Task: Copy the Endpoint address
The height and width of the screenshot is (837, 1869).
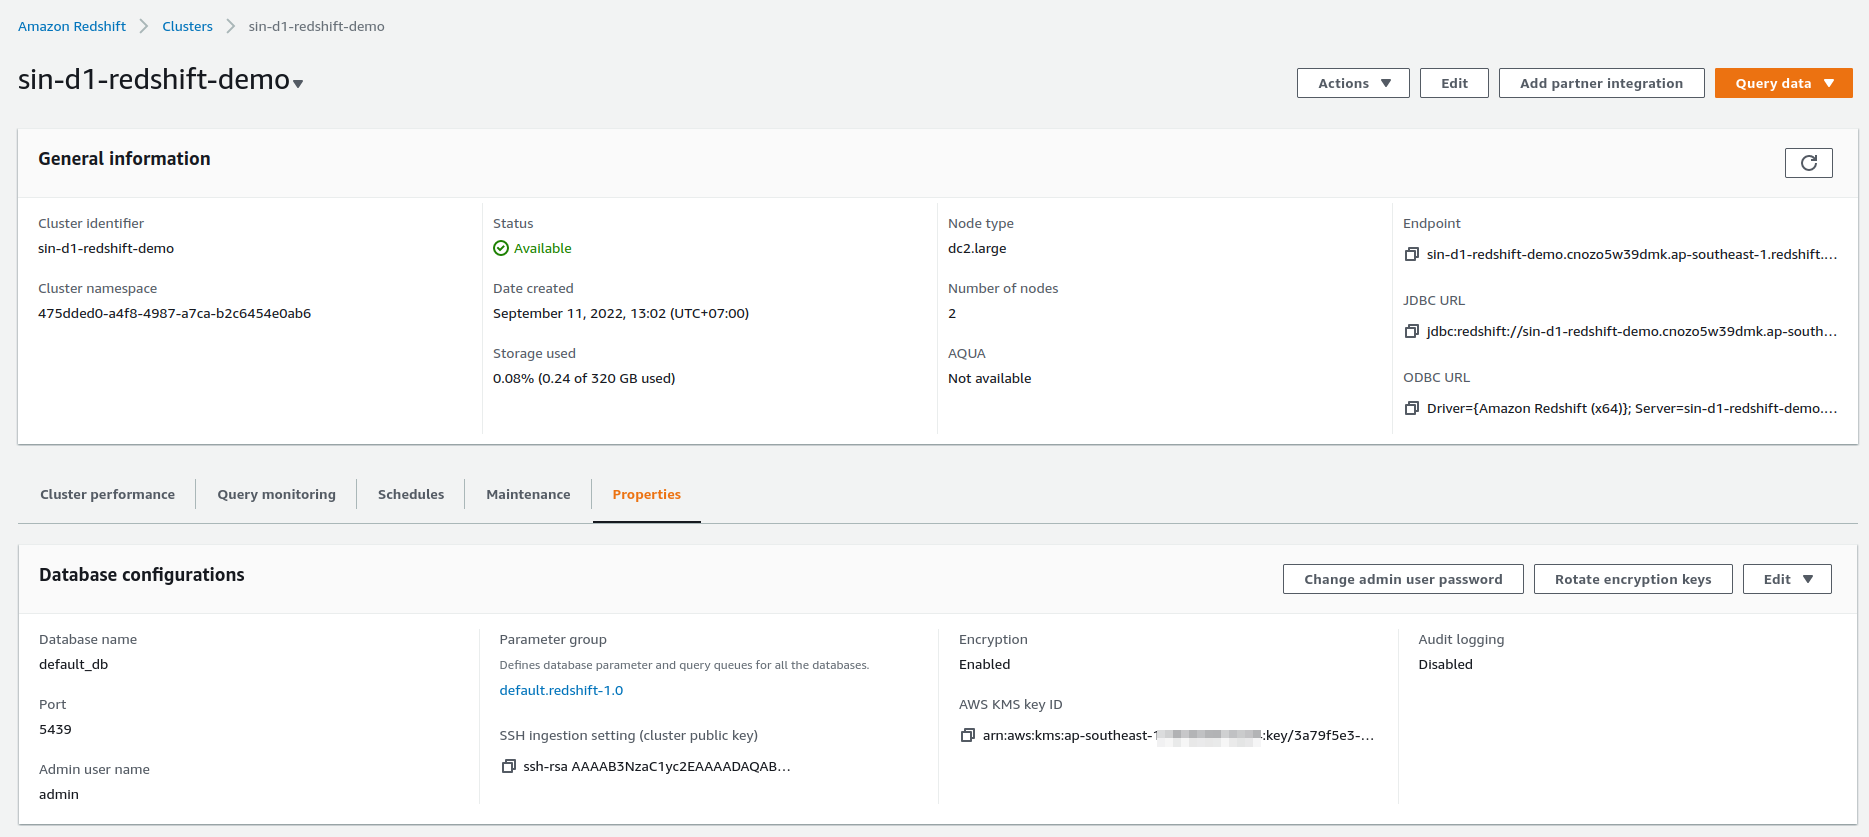Action: click(x=1411, y=254)
